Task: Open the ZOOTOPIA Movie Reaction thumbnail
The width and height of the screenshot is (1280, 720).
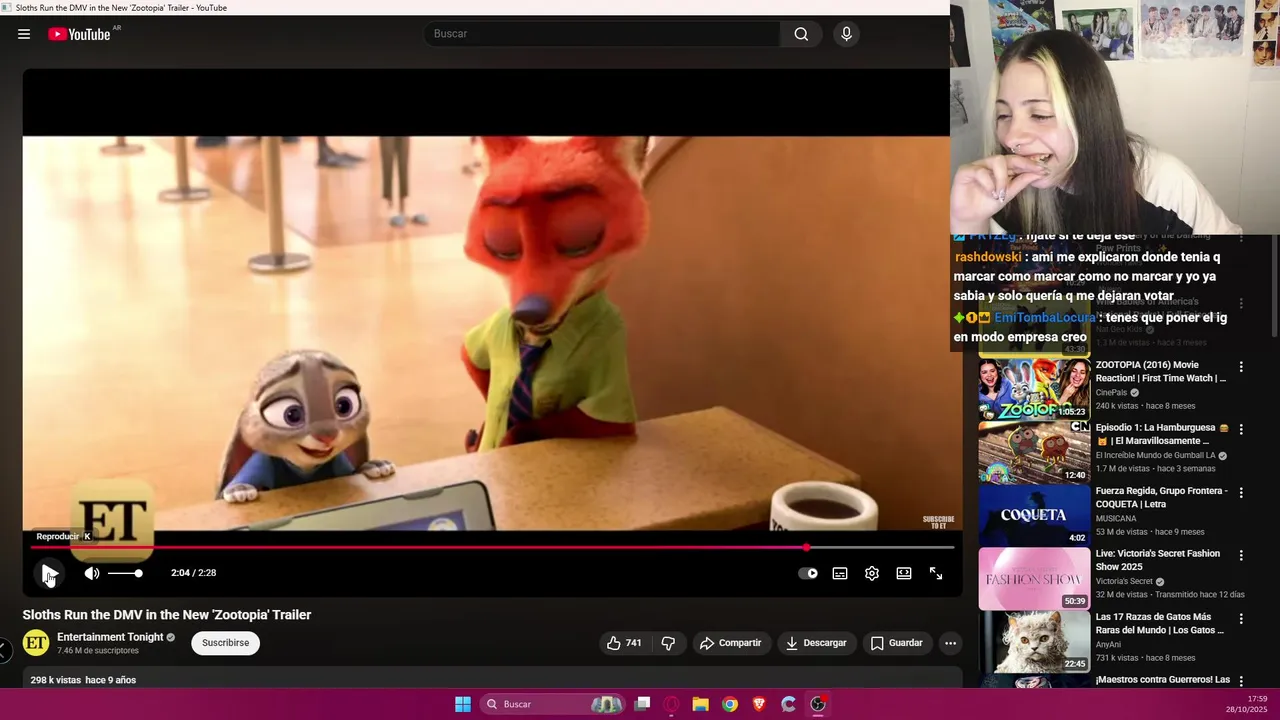Action: click(1034, 389)
